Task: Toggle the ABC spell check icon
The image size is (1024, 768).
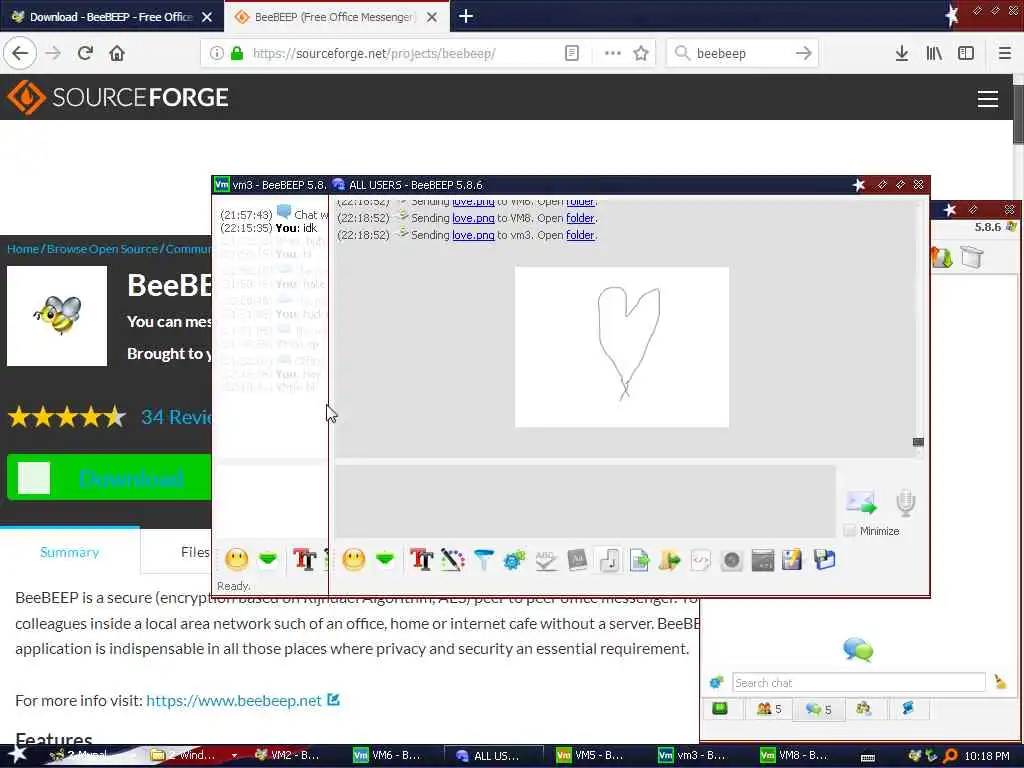Action: point(546,560)
